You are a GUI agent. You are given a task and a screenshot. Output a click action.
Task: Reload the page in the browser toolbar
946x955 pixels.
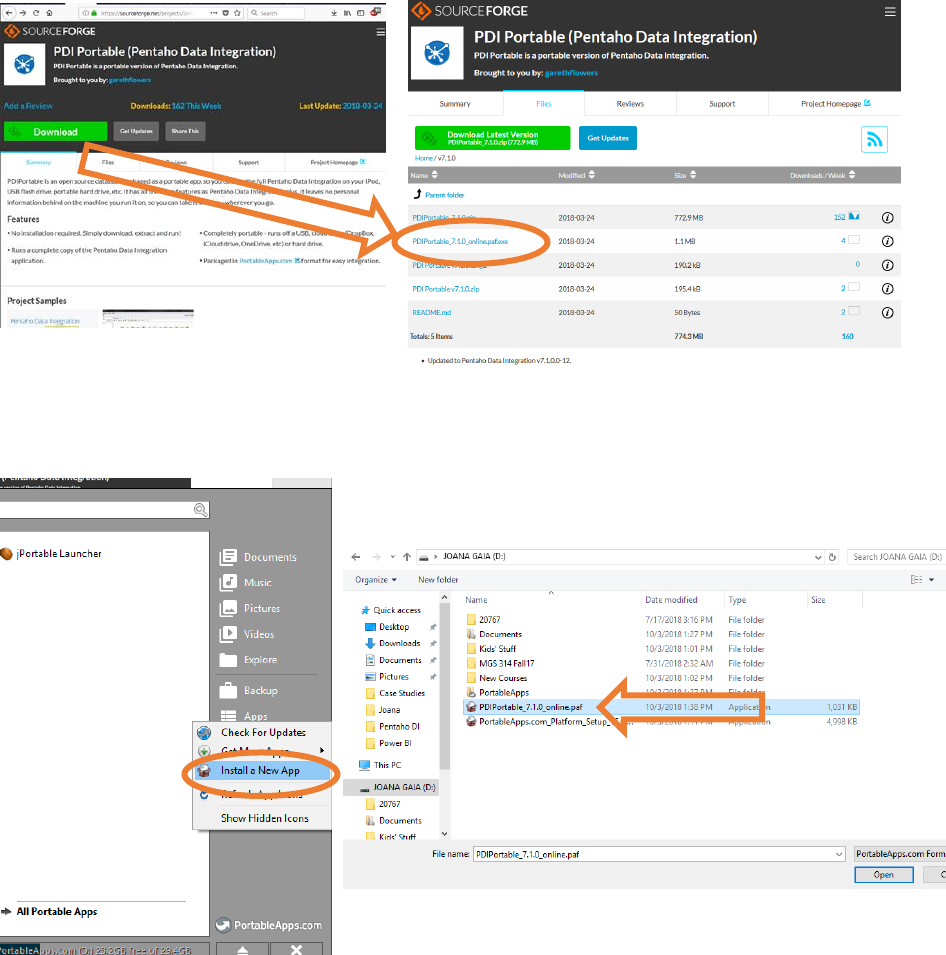pyautogui.click(x=36, y=12)
